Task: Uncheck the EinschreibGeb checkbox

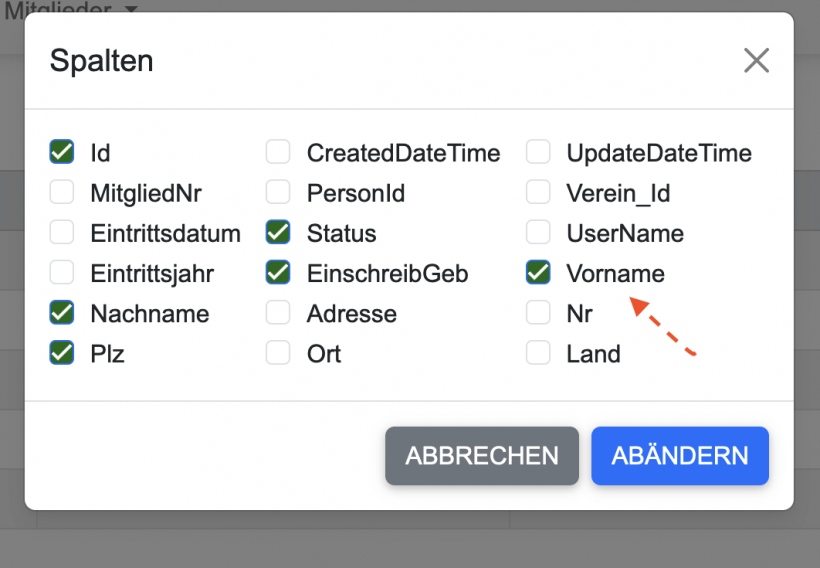Action: pos(278,273)
